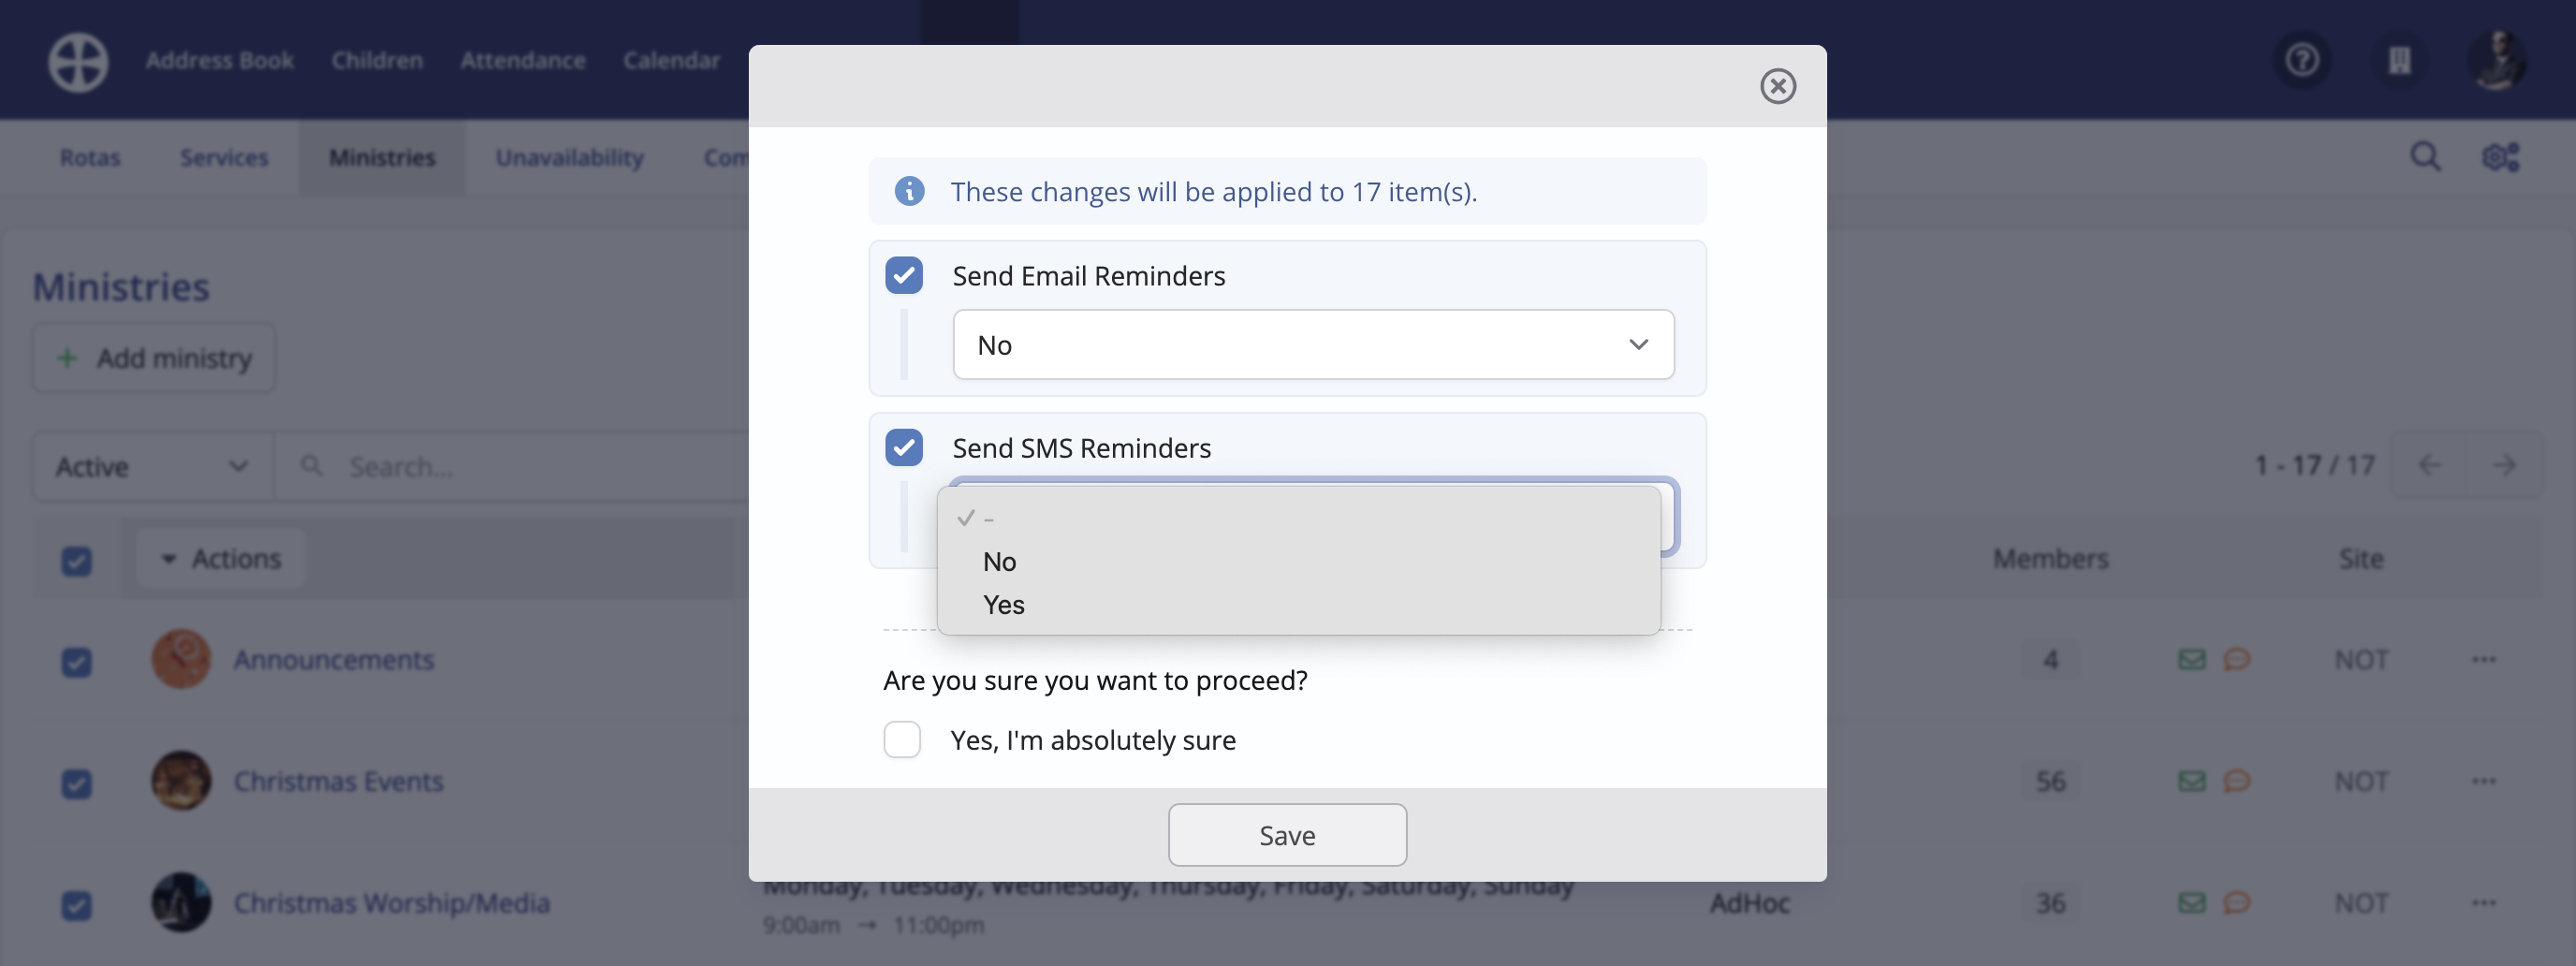Click the organisation building icon
This screenshot has width=2576, height=966.
tap(2401, 60)
